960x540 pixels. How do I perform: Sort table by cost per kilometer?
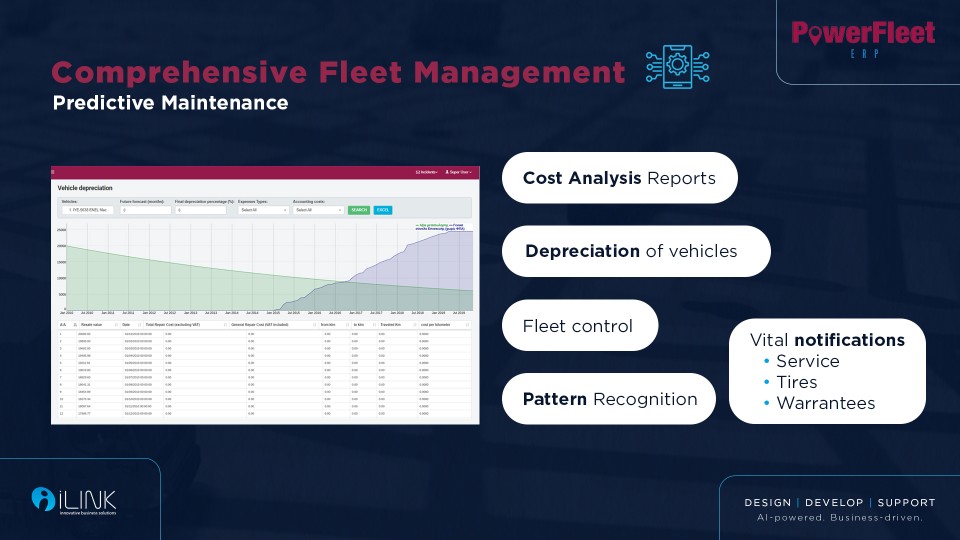pos(441,325)
